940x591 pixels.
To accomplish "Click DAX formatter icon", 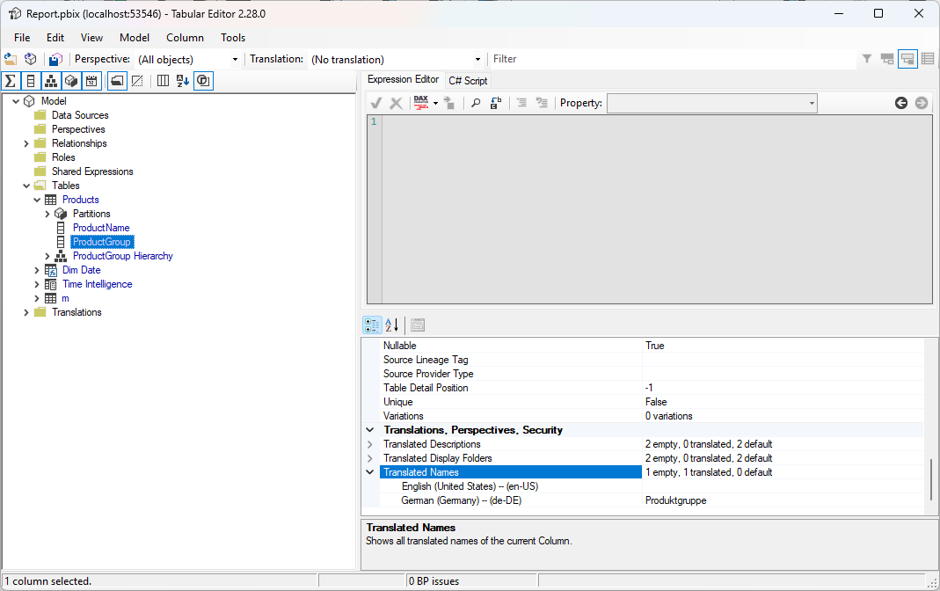I will pos(421,103).
